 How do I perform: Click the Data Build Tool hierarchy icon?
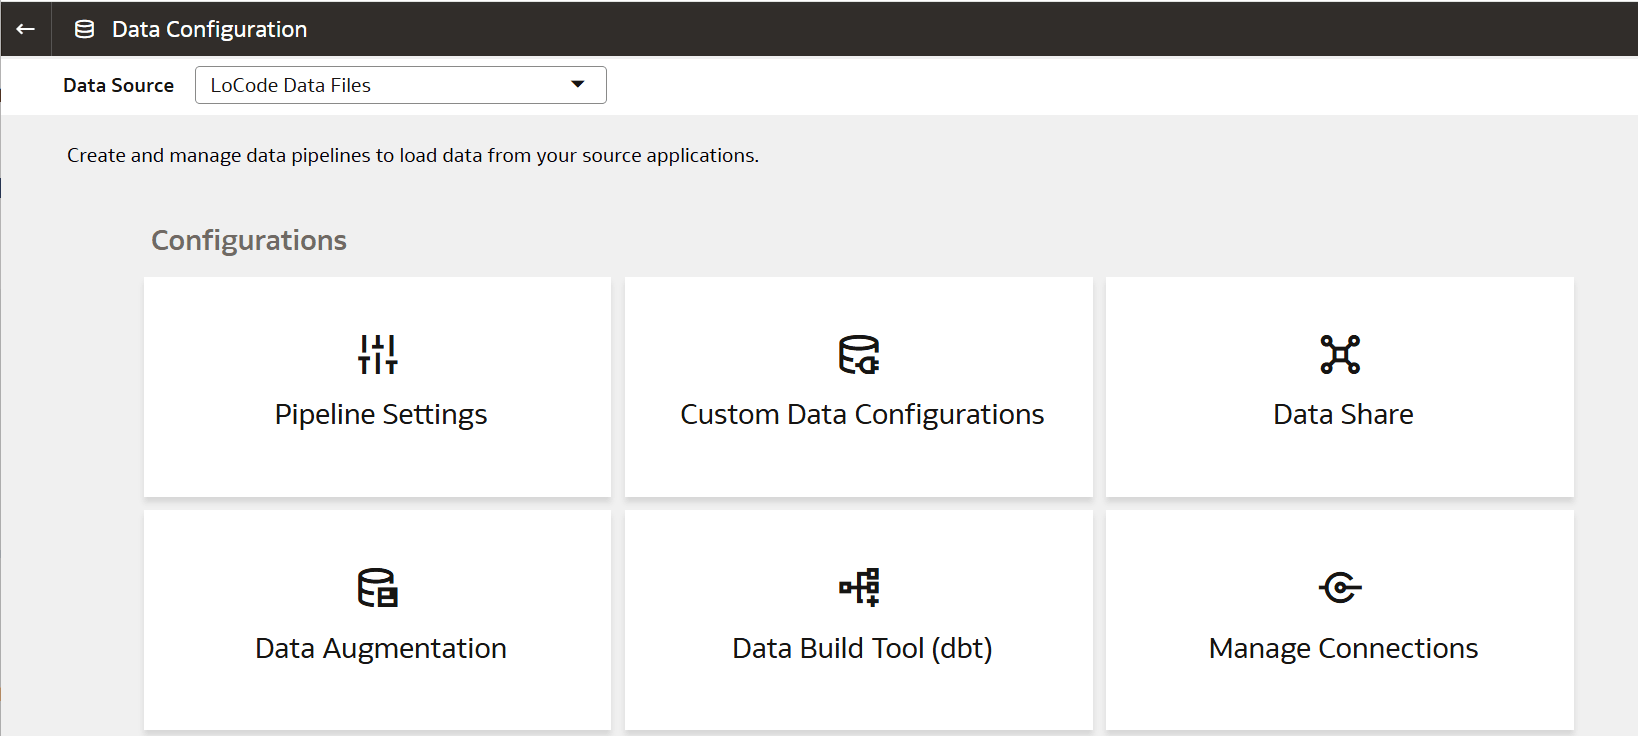click(859, 588)
